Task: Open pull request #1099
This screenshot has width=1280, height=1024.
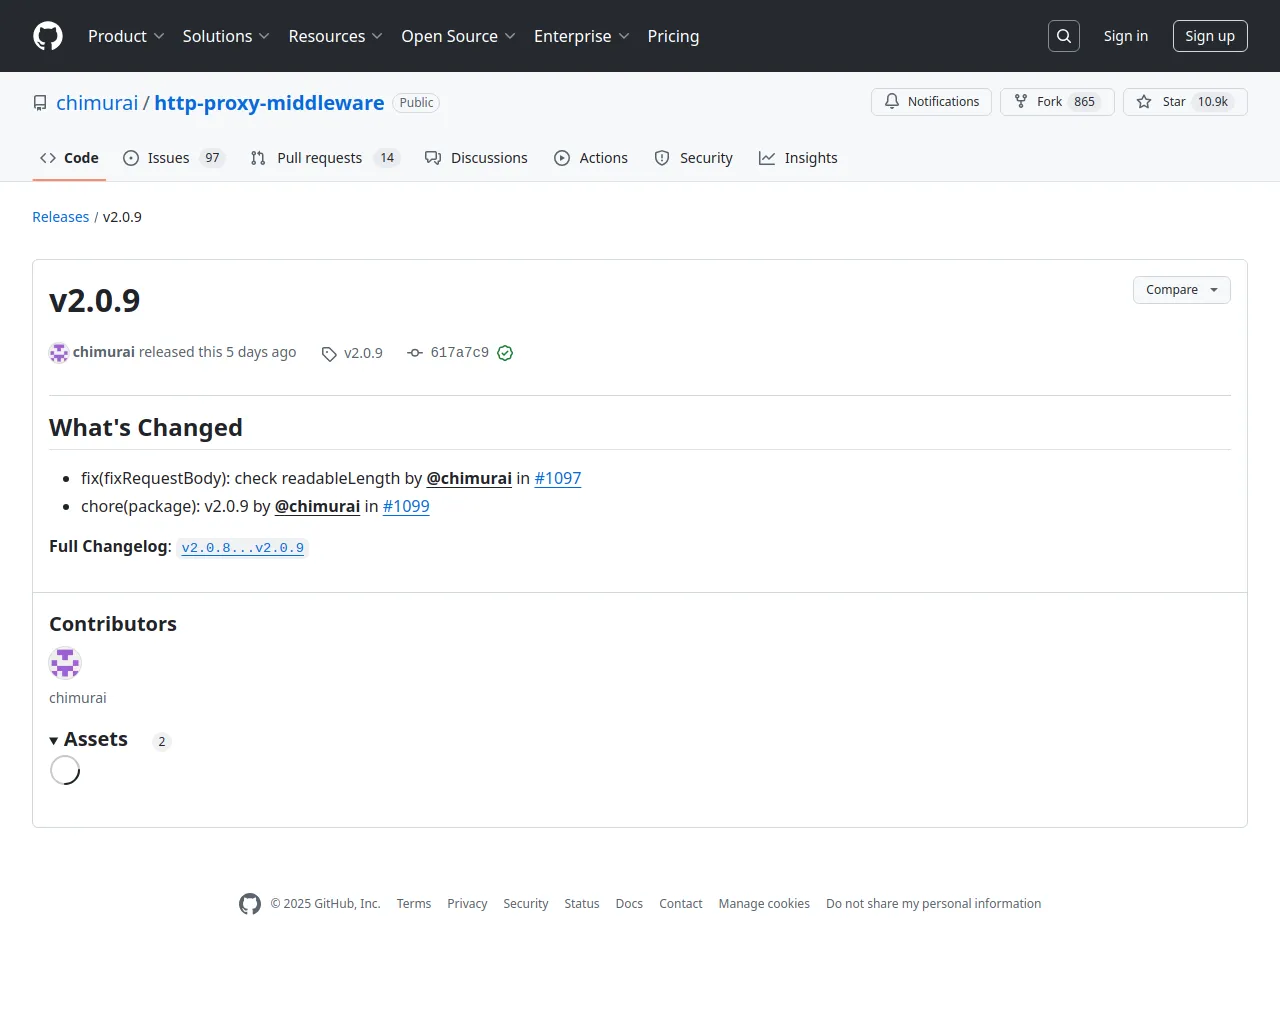Action: click(x=406, y=507)
